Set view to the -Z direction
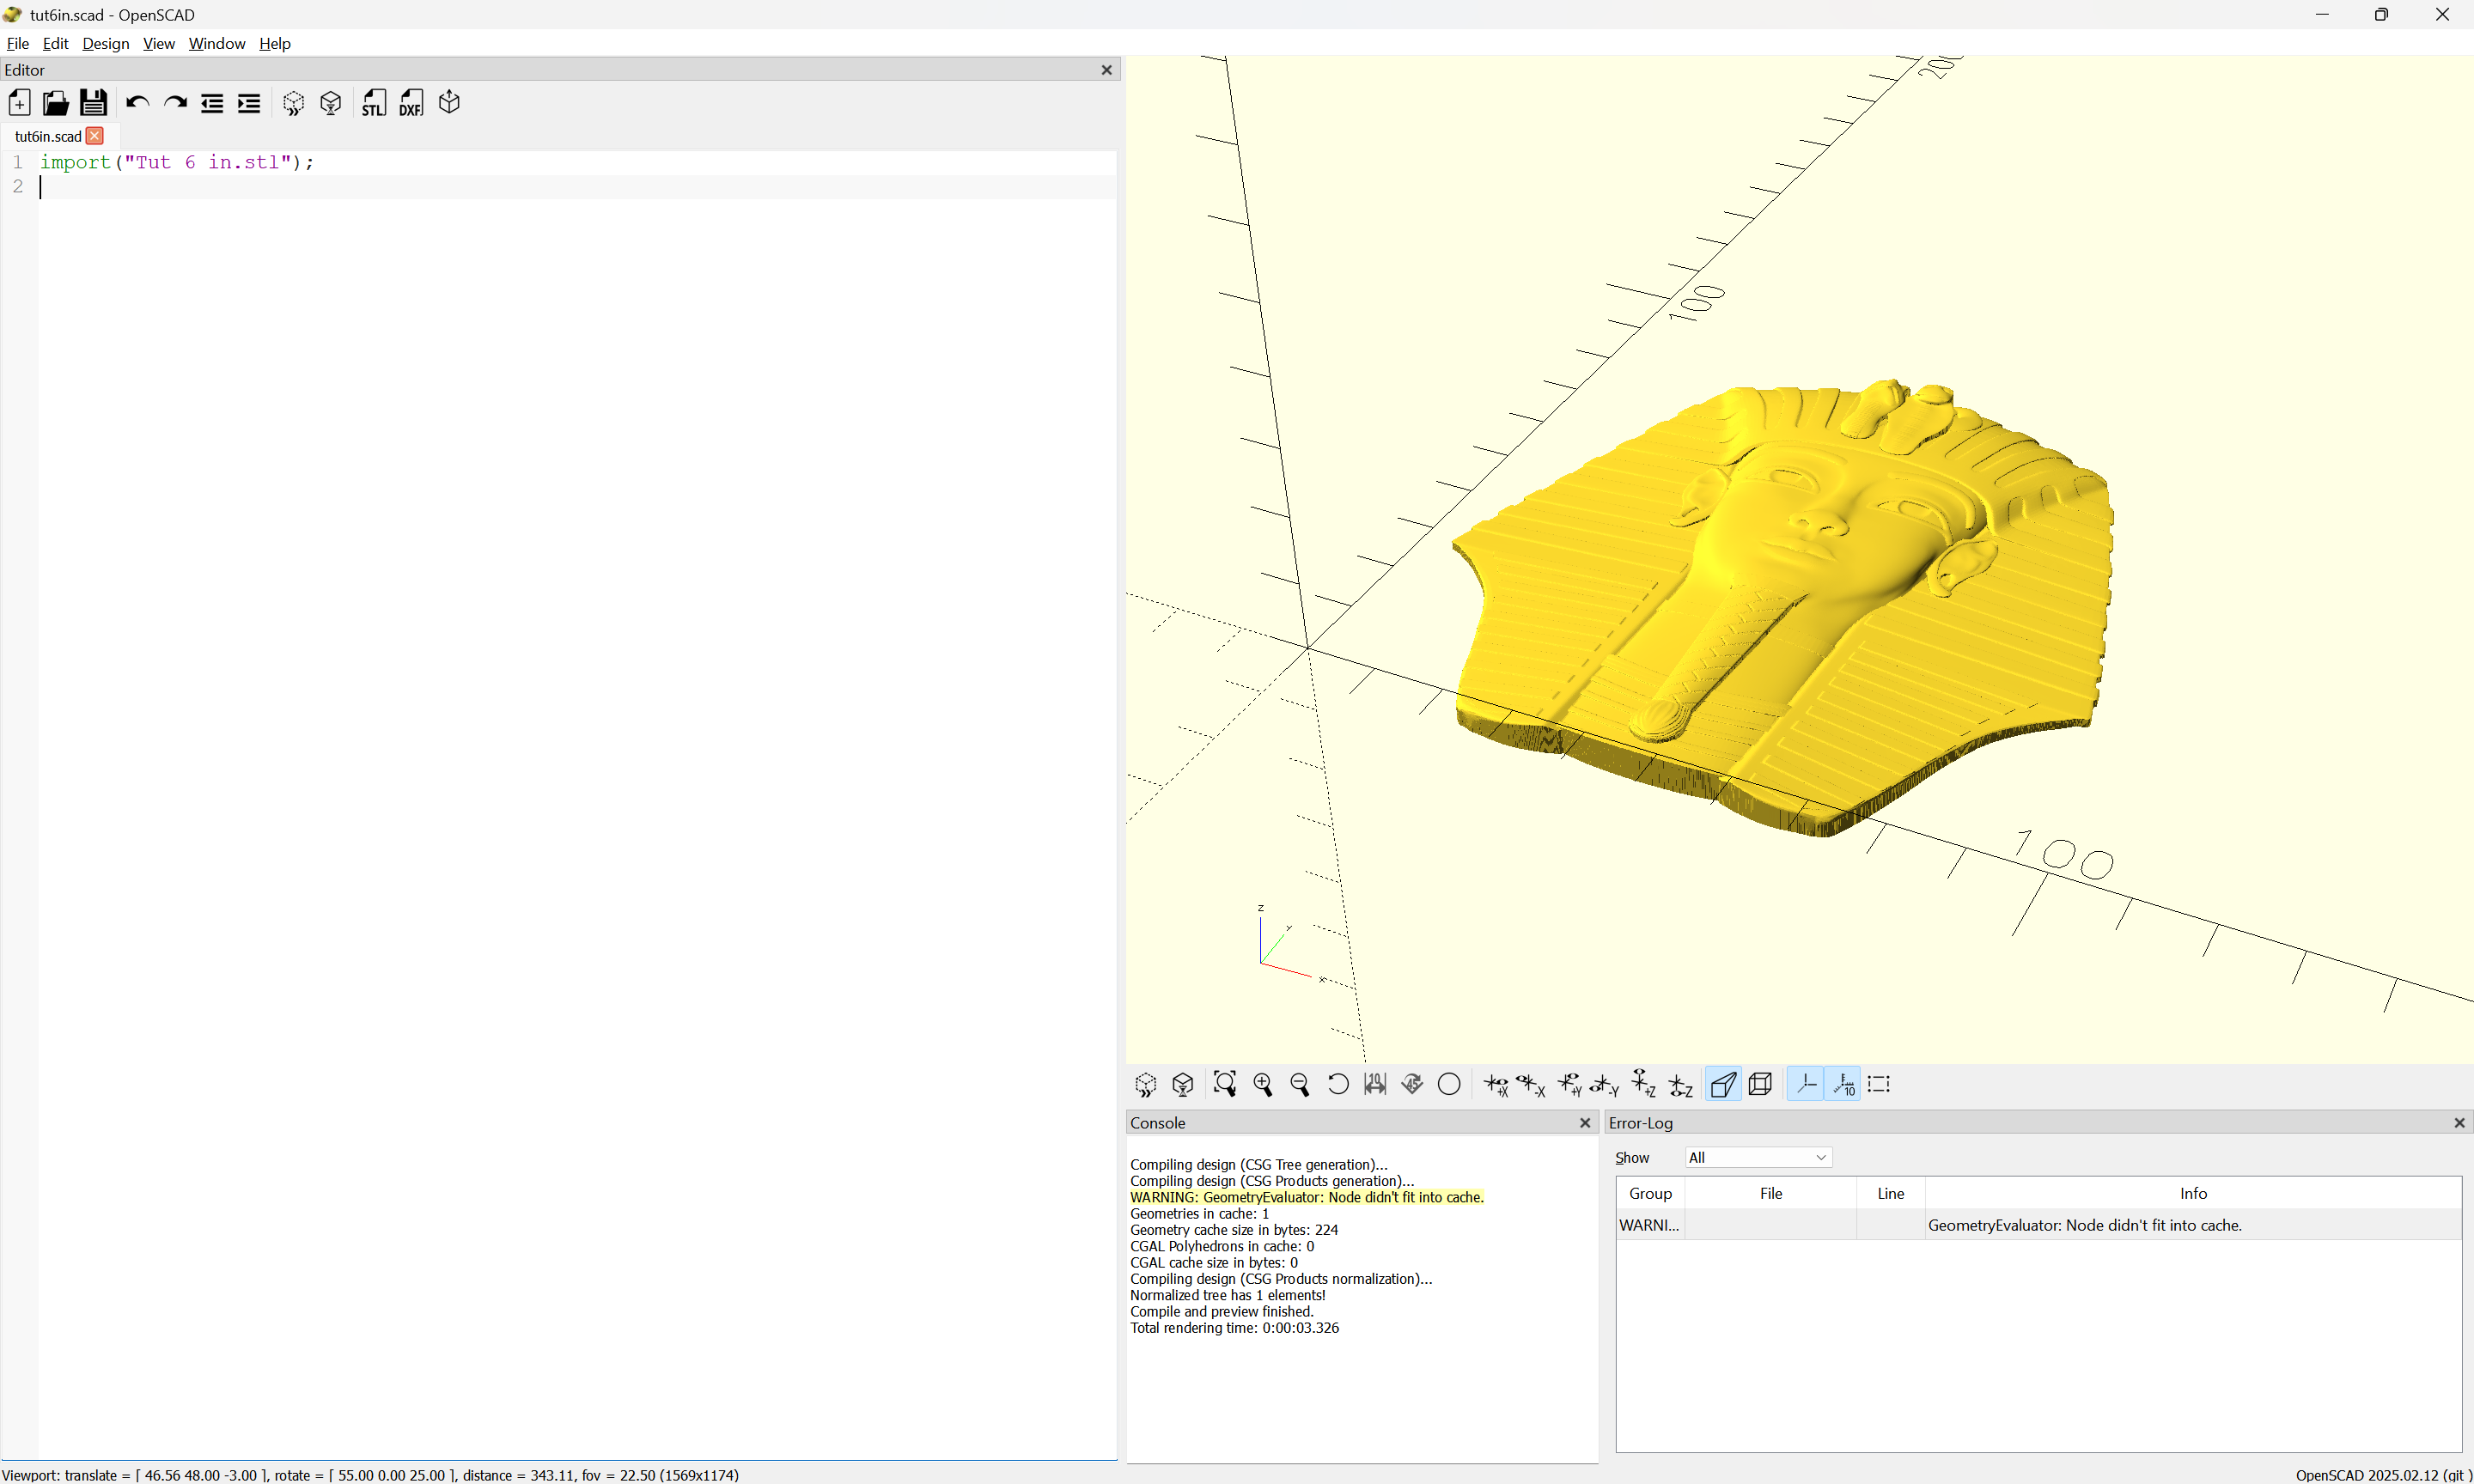2474x1484 pixels. click(x=1681, y=1084)
